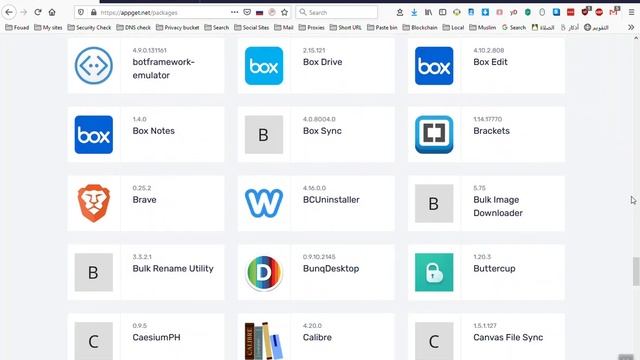Save page to Pocket
Screen dimensions: 640x360
click(247, 12)
